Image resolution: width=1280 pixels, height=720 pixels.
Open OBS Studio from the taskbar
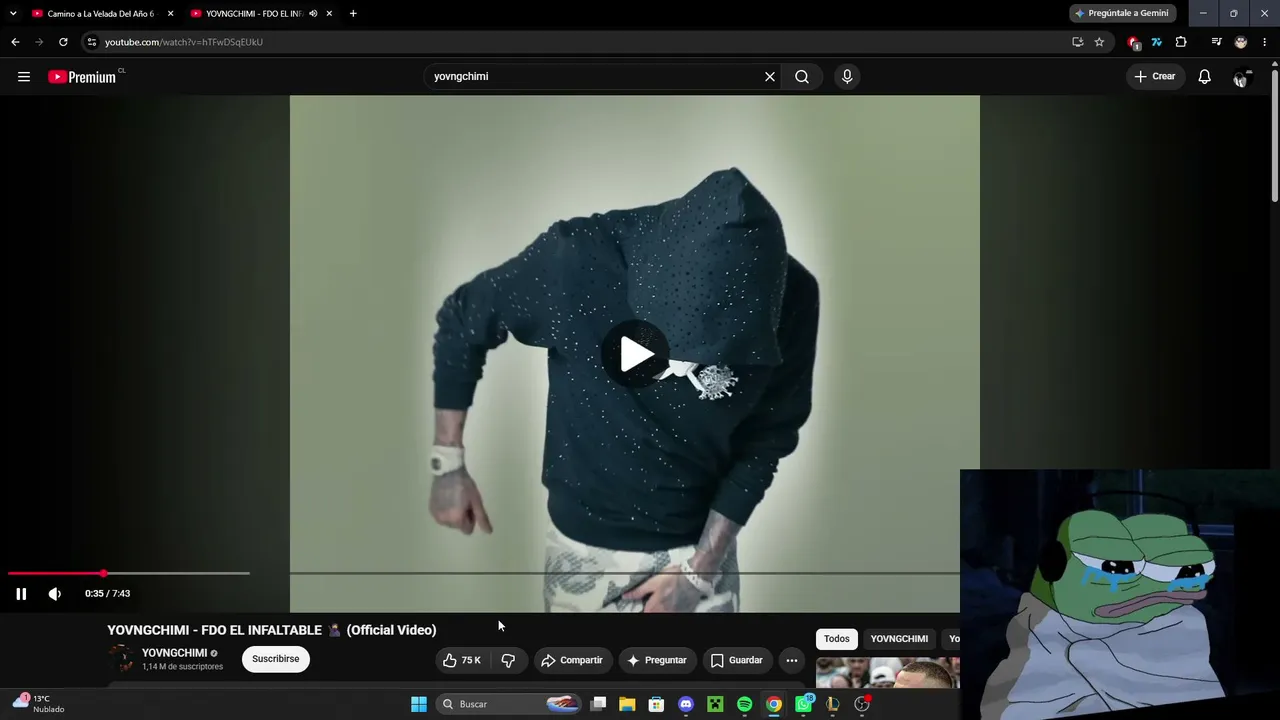tap(862, 704)
